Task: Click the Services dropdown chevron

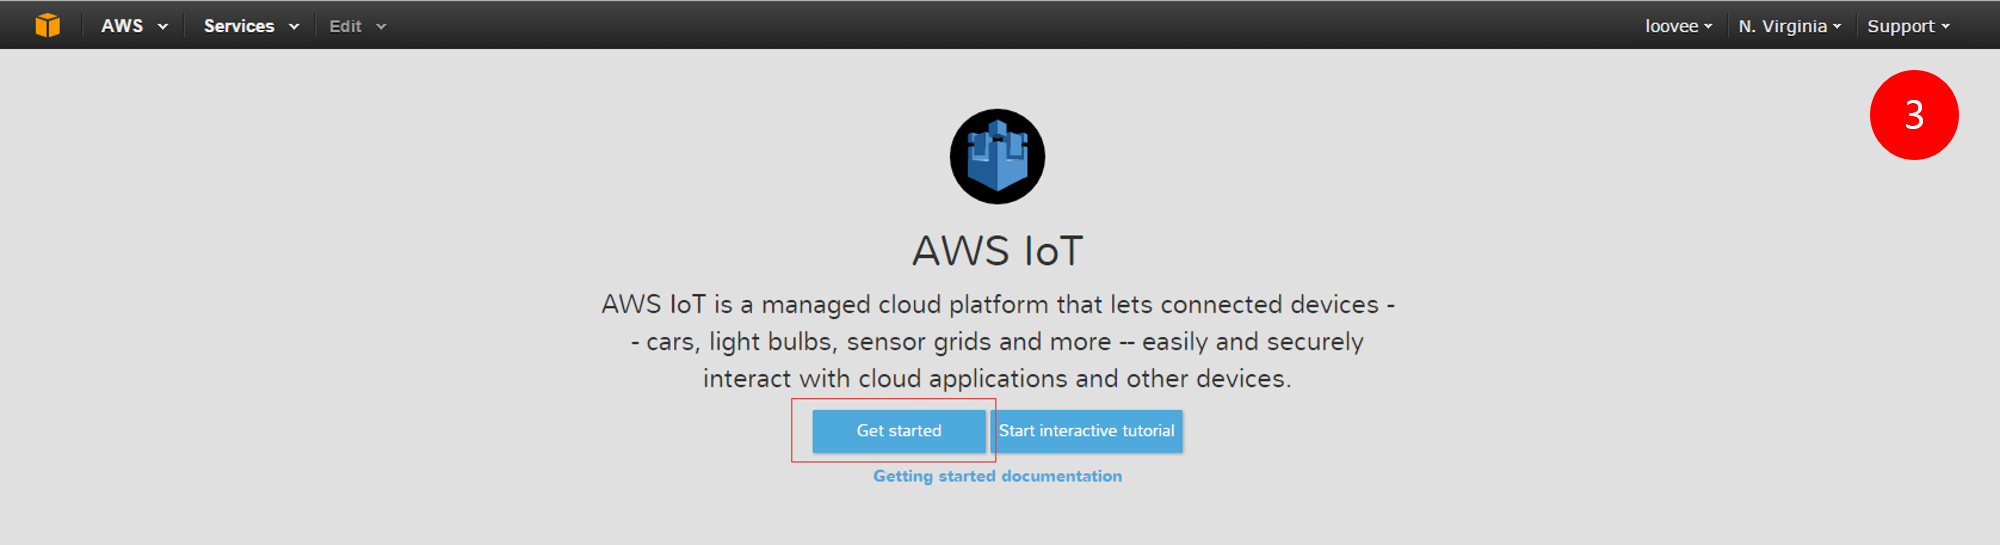Action: coord(294,27)
